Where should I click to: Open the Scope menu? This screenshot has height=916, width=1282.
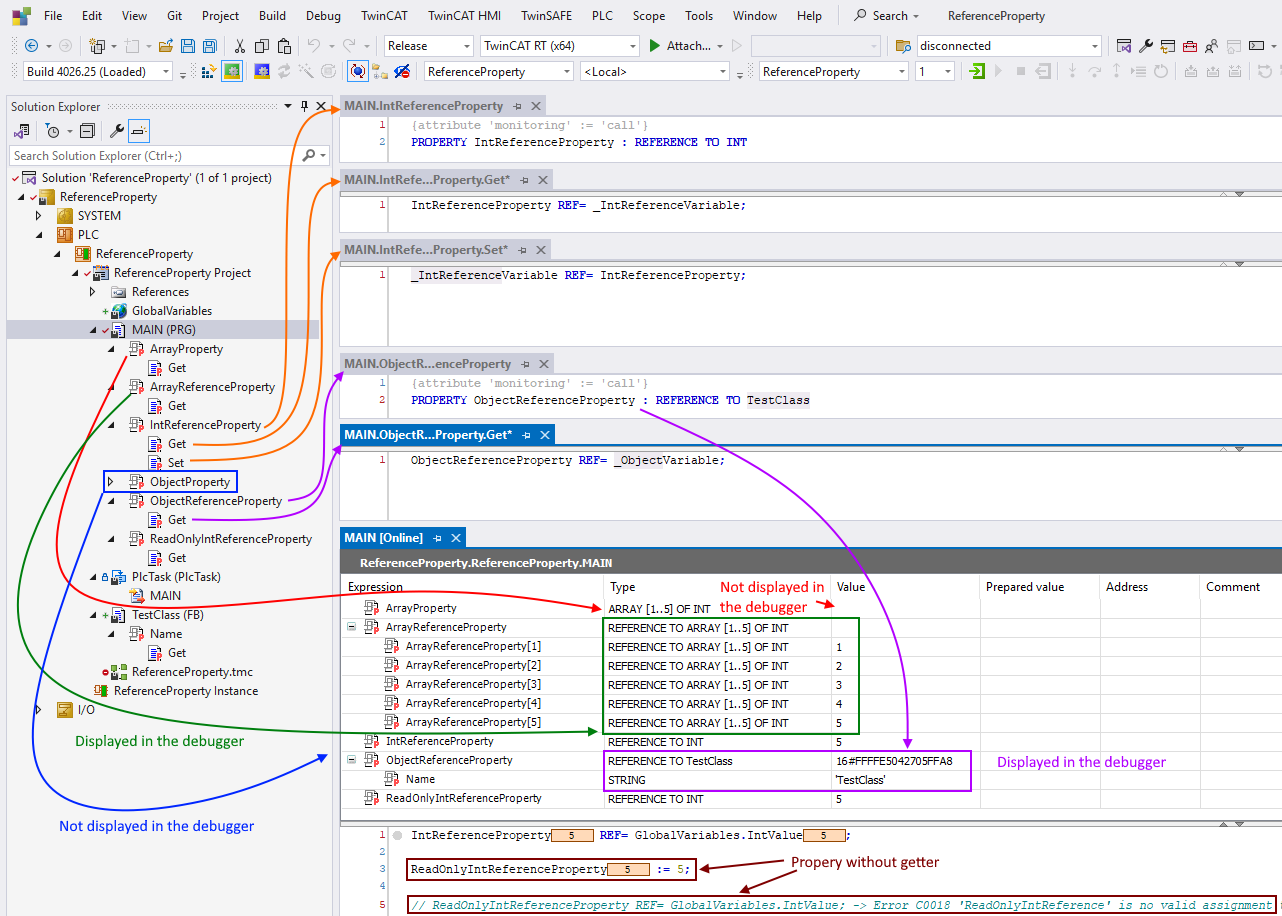[x=649, y=16]
